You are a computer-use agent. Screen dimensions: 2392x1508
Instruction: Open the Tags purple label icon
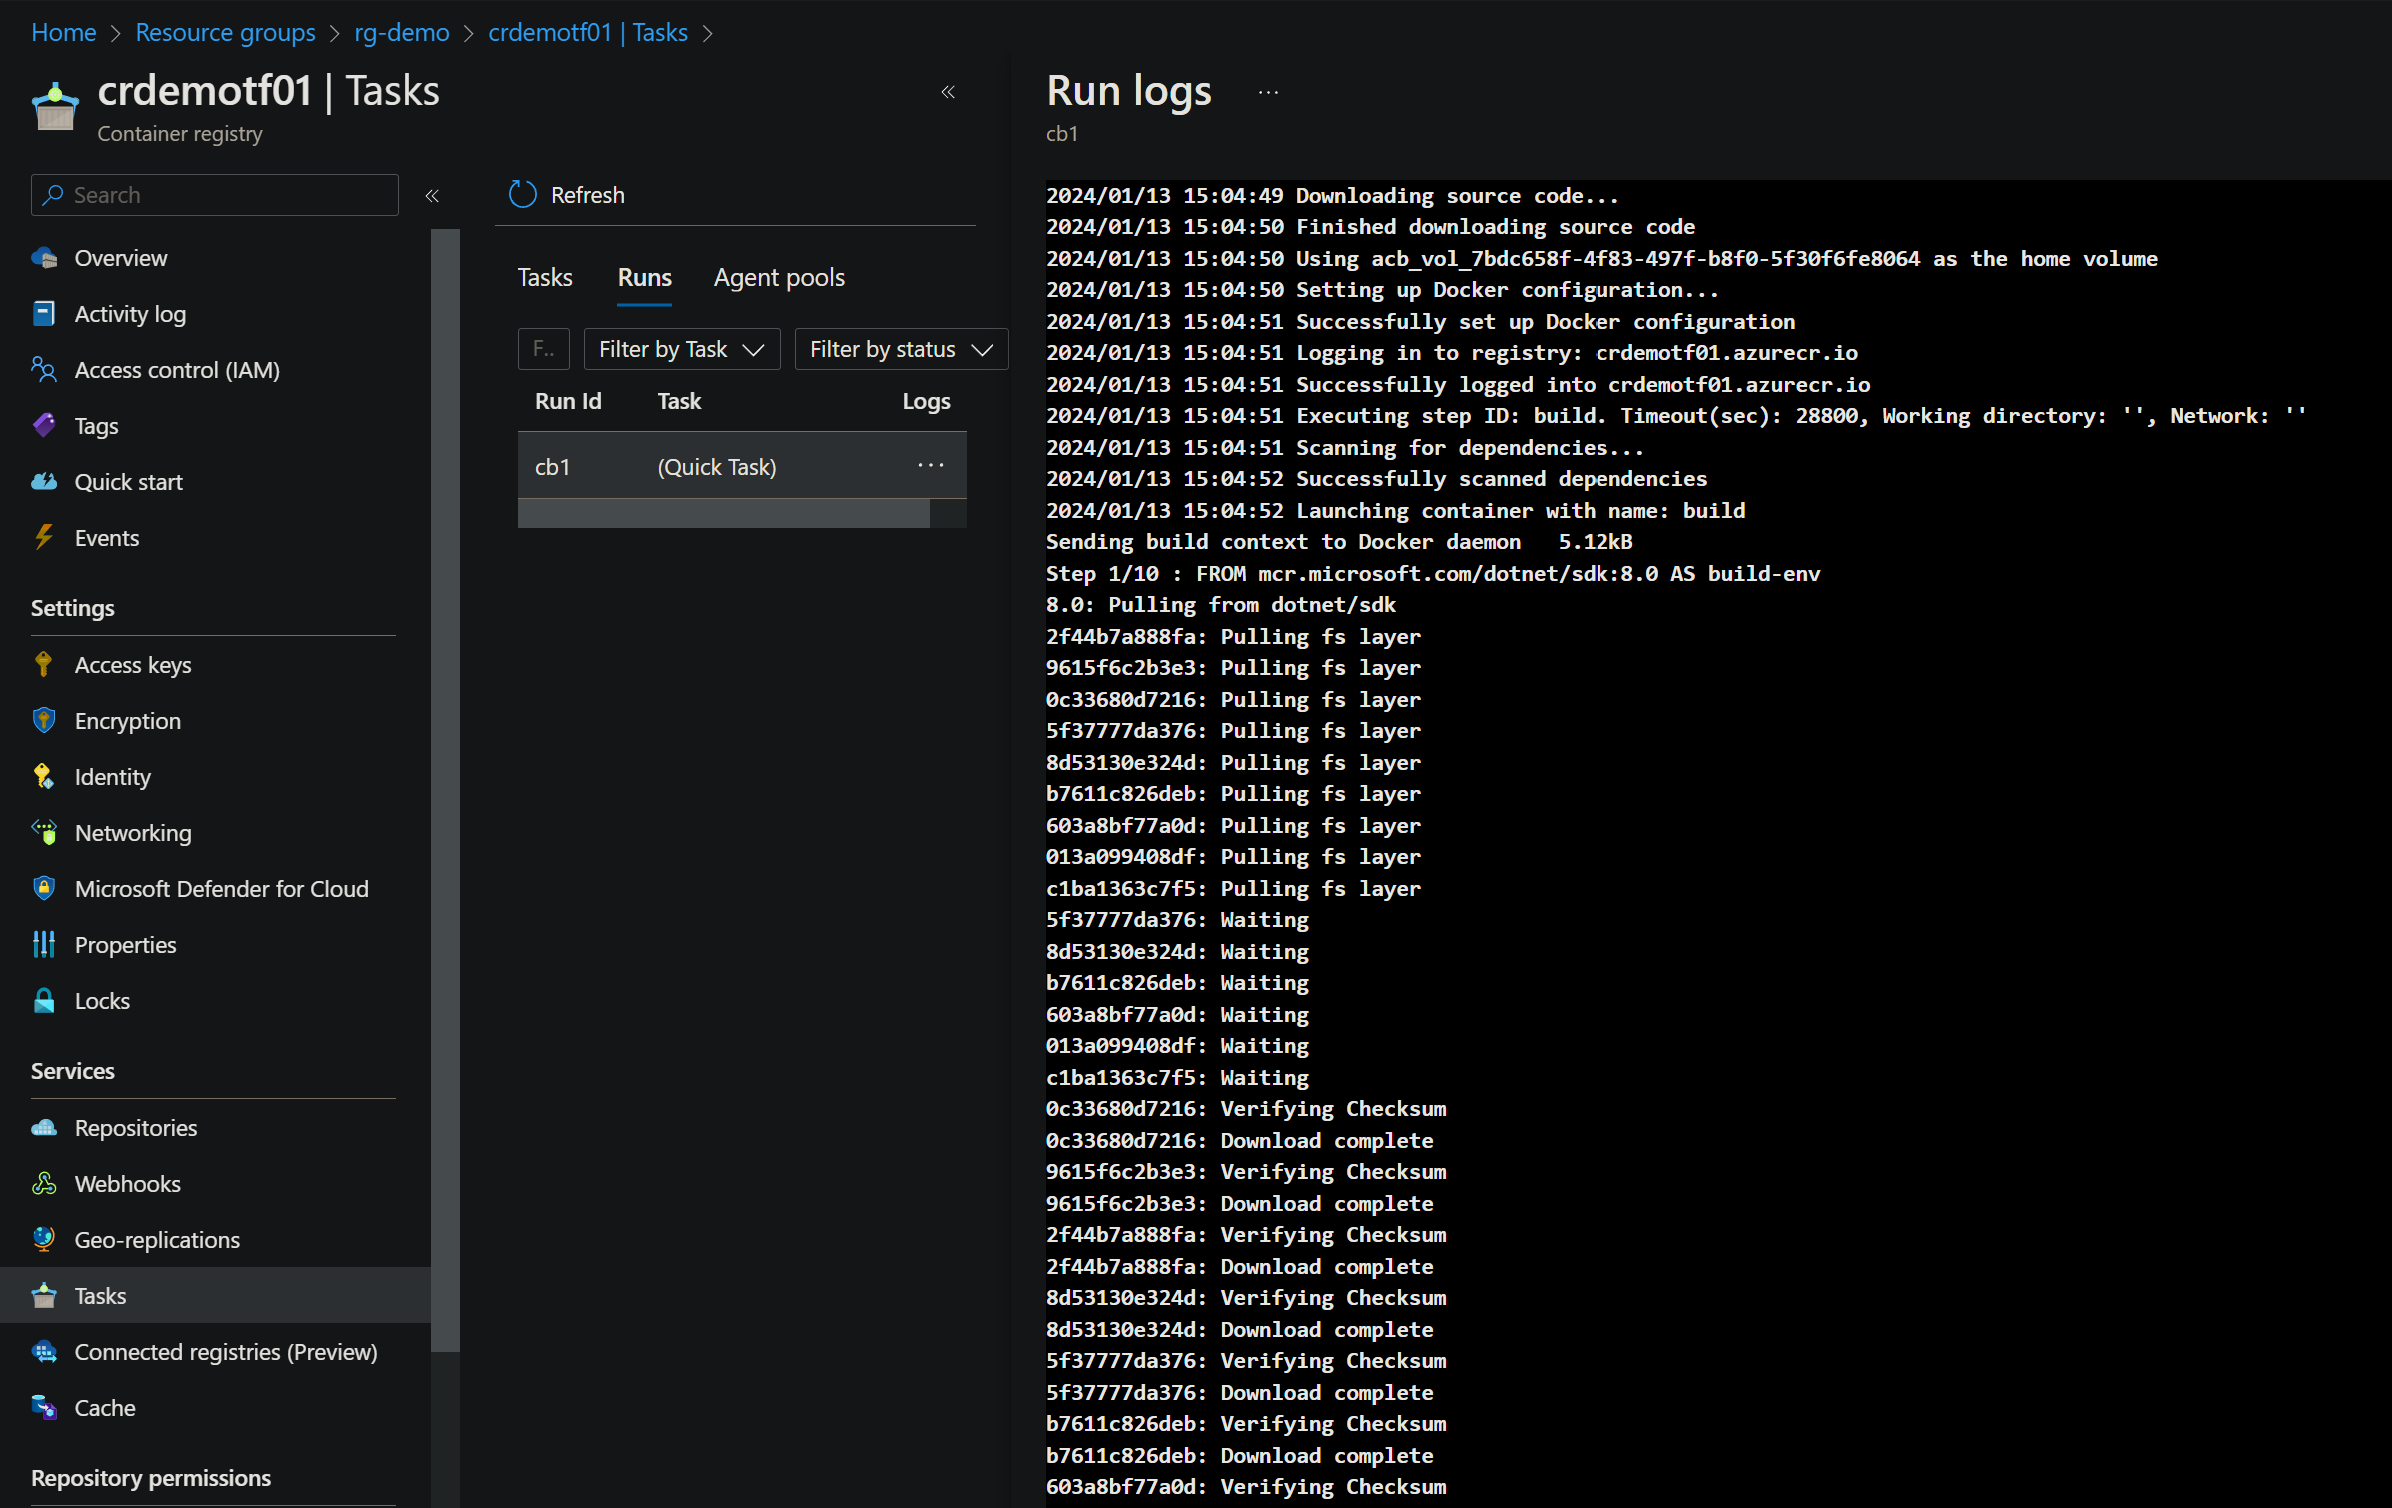coord(44,425)
